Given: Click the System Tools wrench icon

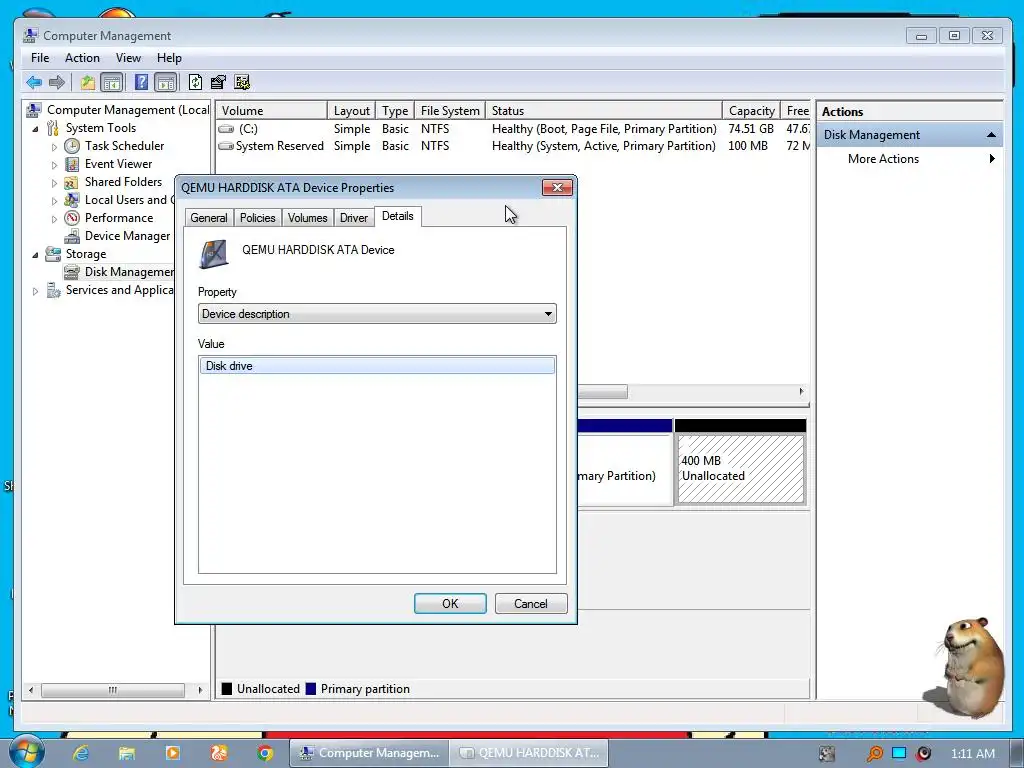Looking at the screenshot, I should click(53, 128).
